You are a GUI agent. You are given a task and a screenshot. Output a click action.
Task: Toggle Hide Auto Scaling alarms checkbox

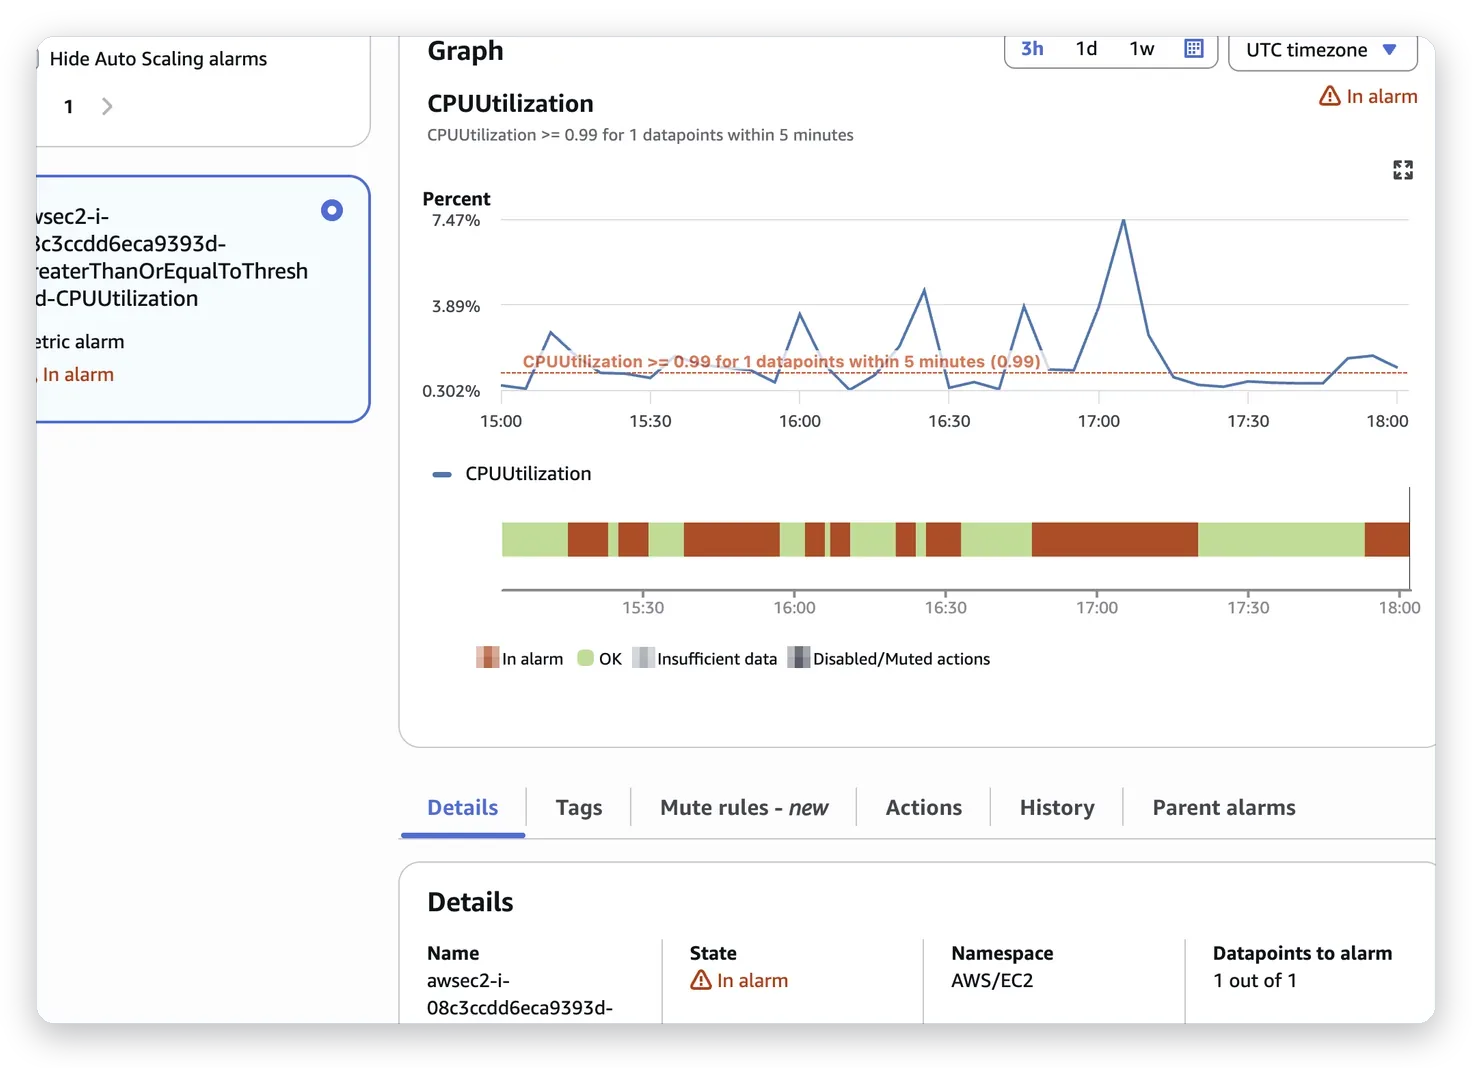click(38, 59)
